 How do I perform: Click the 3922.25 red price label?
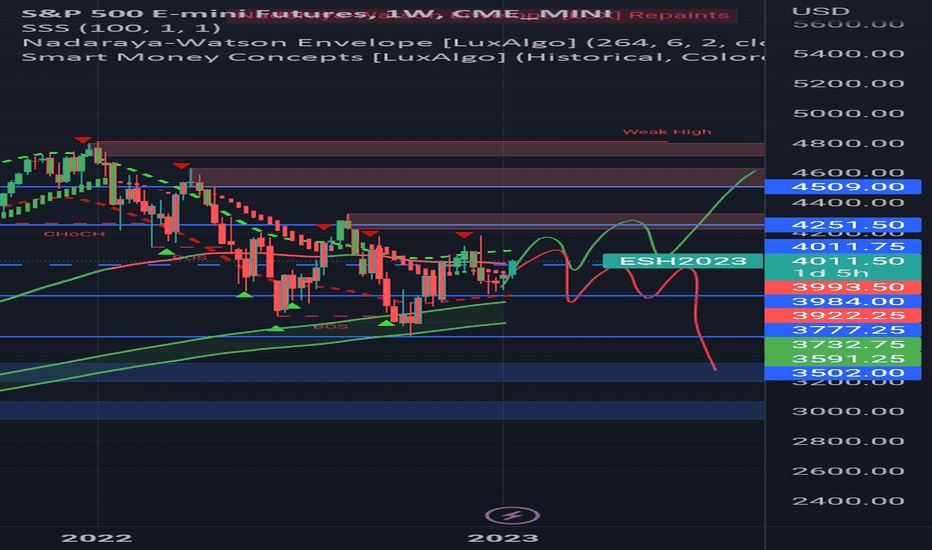pyautogui.click(x=843, y=315)
